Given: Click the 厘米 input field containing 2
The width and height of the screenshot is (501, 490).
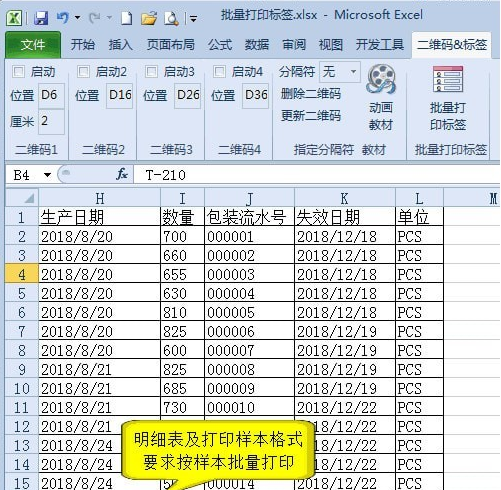Looking at the screenshot, I should pos(51,121).
